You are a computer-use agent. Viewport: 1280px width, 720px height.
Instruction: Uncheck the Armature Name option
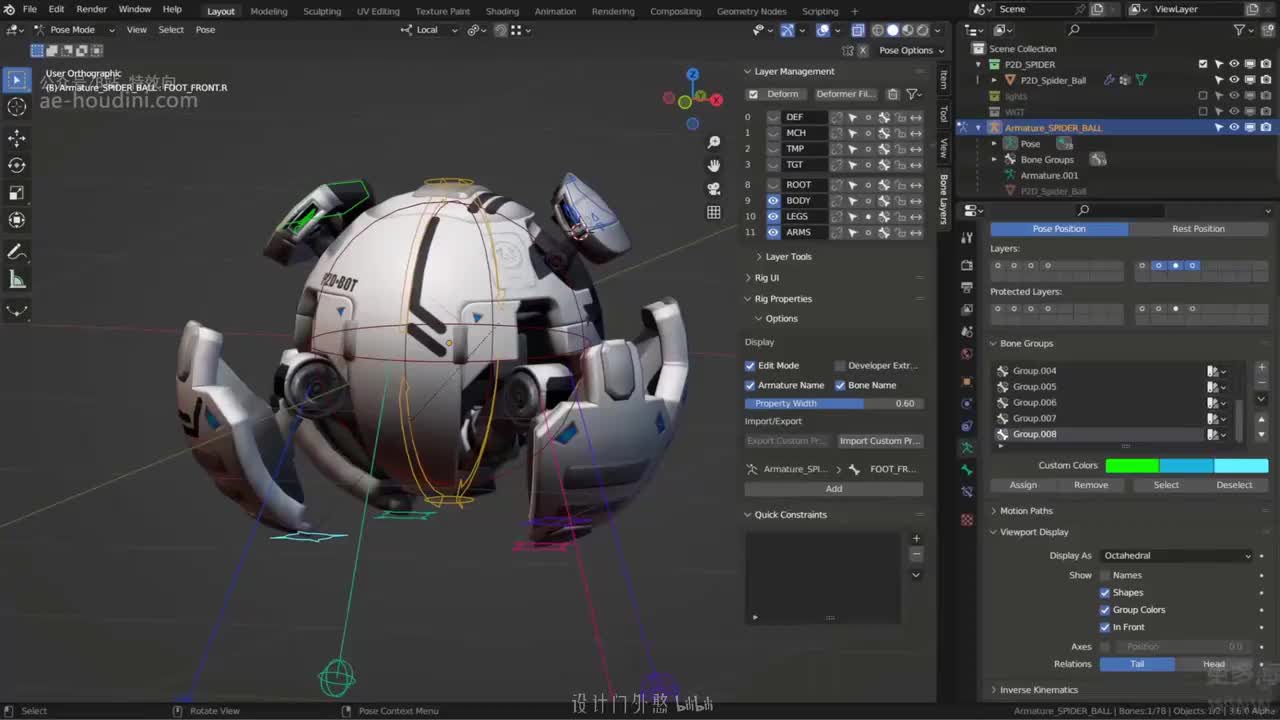click(x=750, y=385)
